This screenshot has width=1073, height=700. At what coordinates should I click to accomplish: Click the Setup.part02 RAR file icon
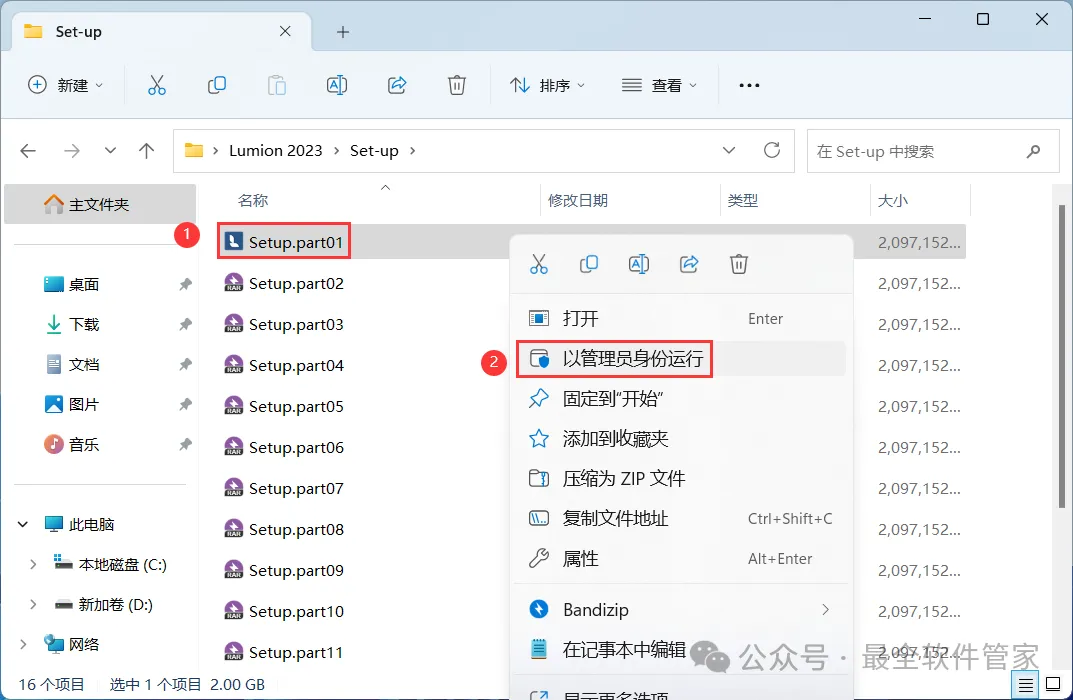234,283
